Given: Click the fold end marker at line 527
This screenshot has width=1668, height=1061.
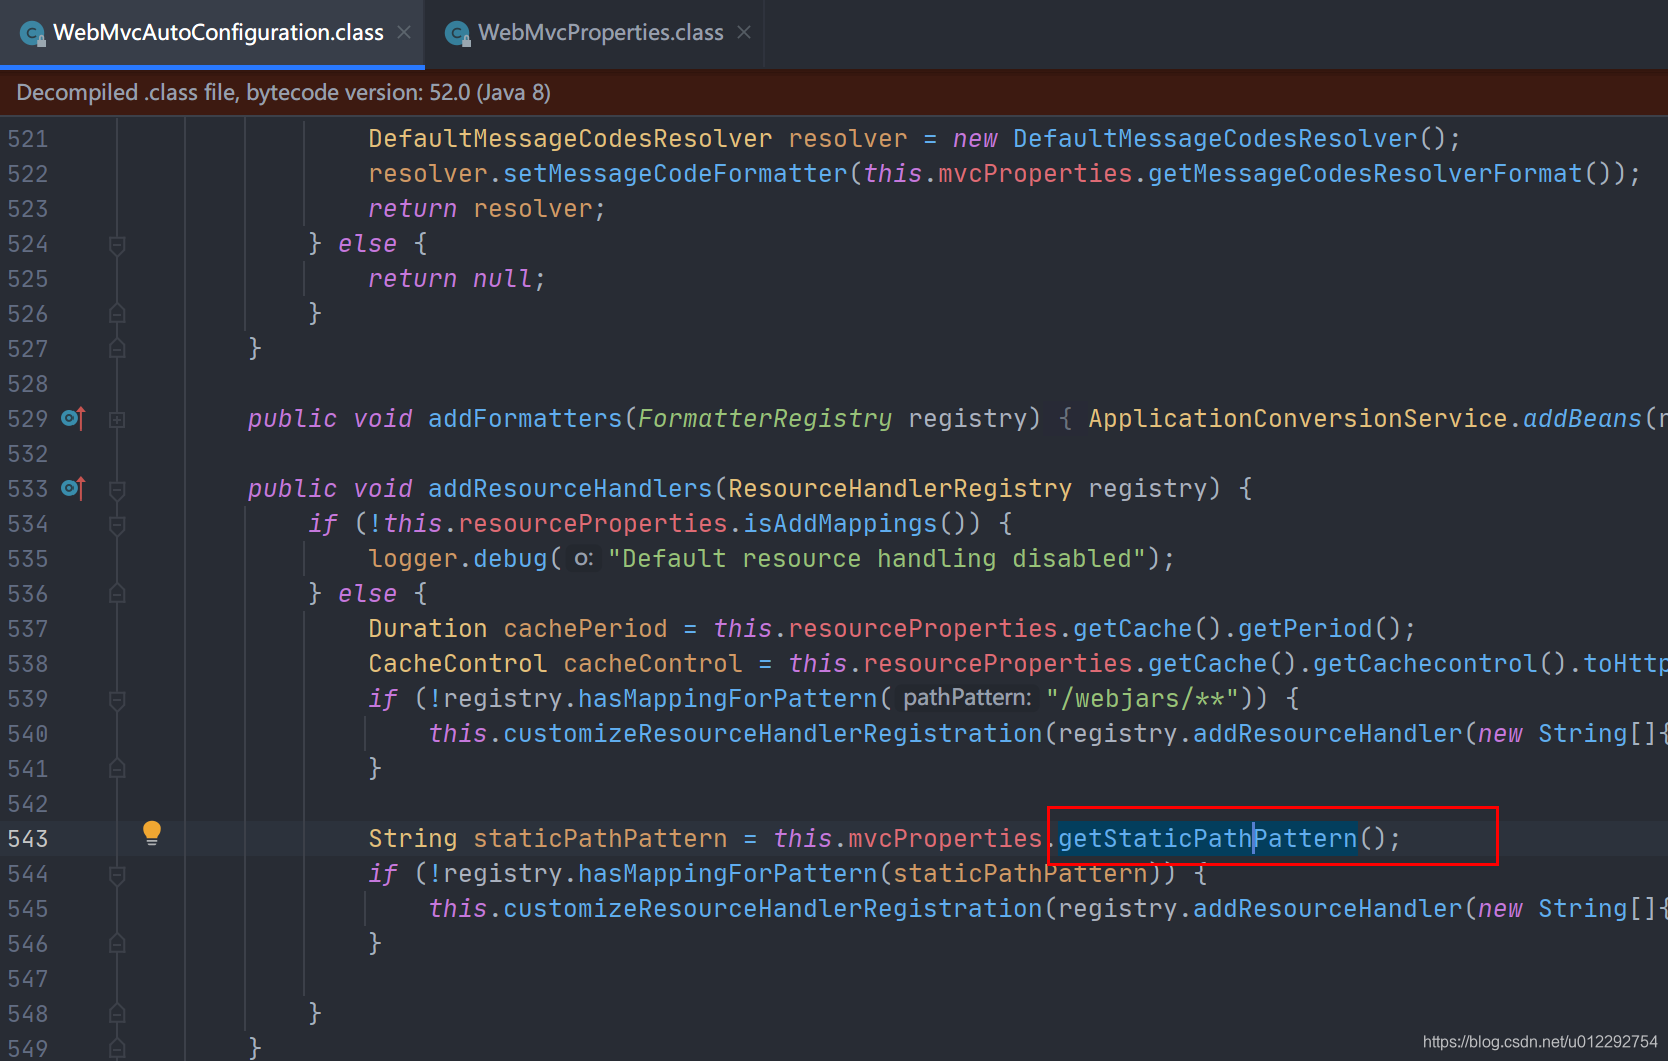Looking at the screenshot, I should 117,349.
